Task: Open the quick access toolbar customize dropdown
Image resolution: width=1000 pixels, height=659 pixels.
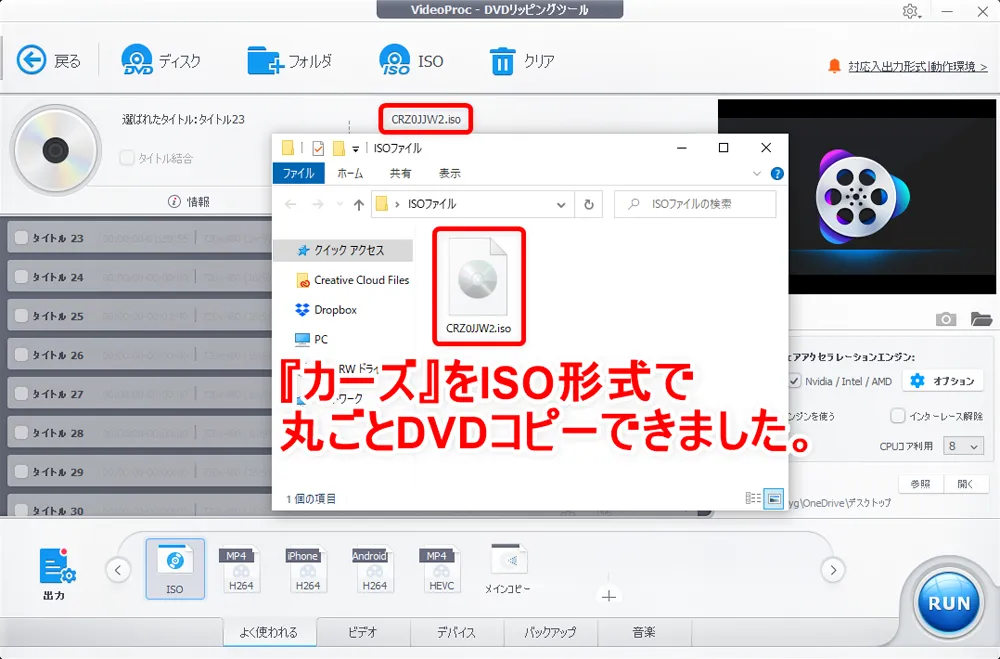Action: coord(355,149)
